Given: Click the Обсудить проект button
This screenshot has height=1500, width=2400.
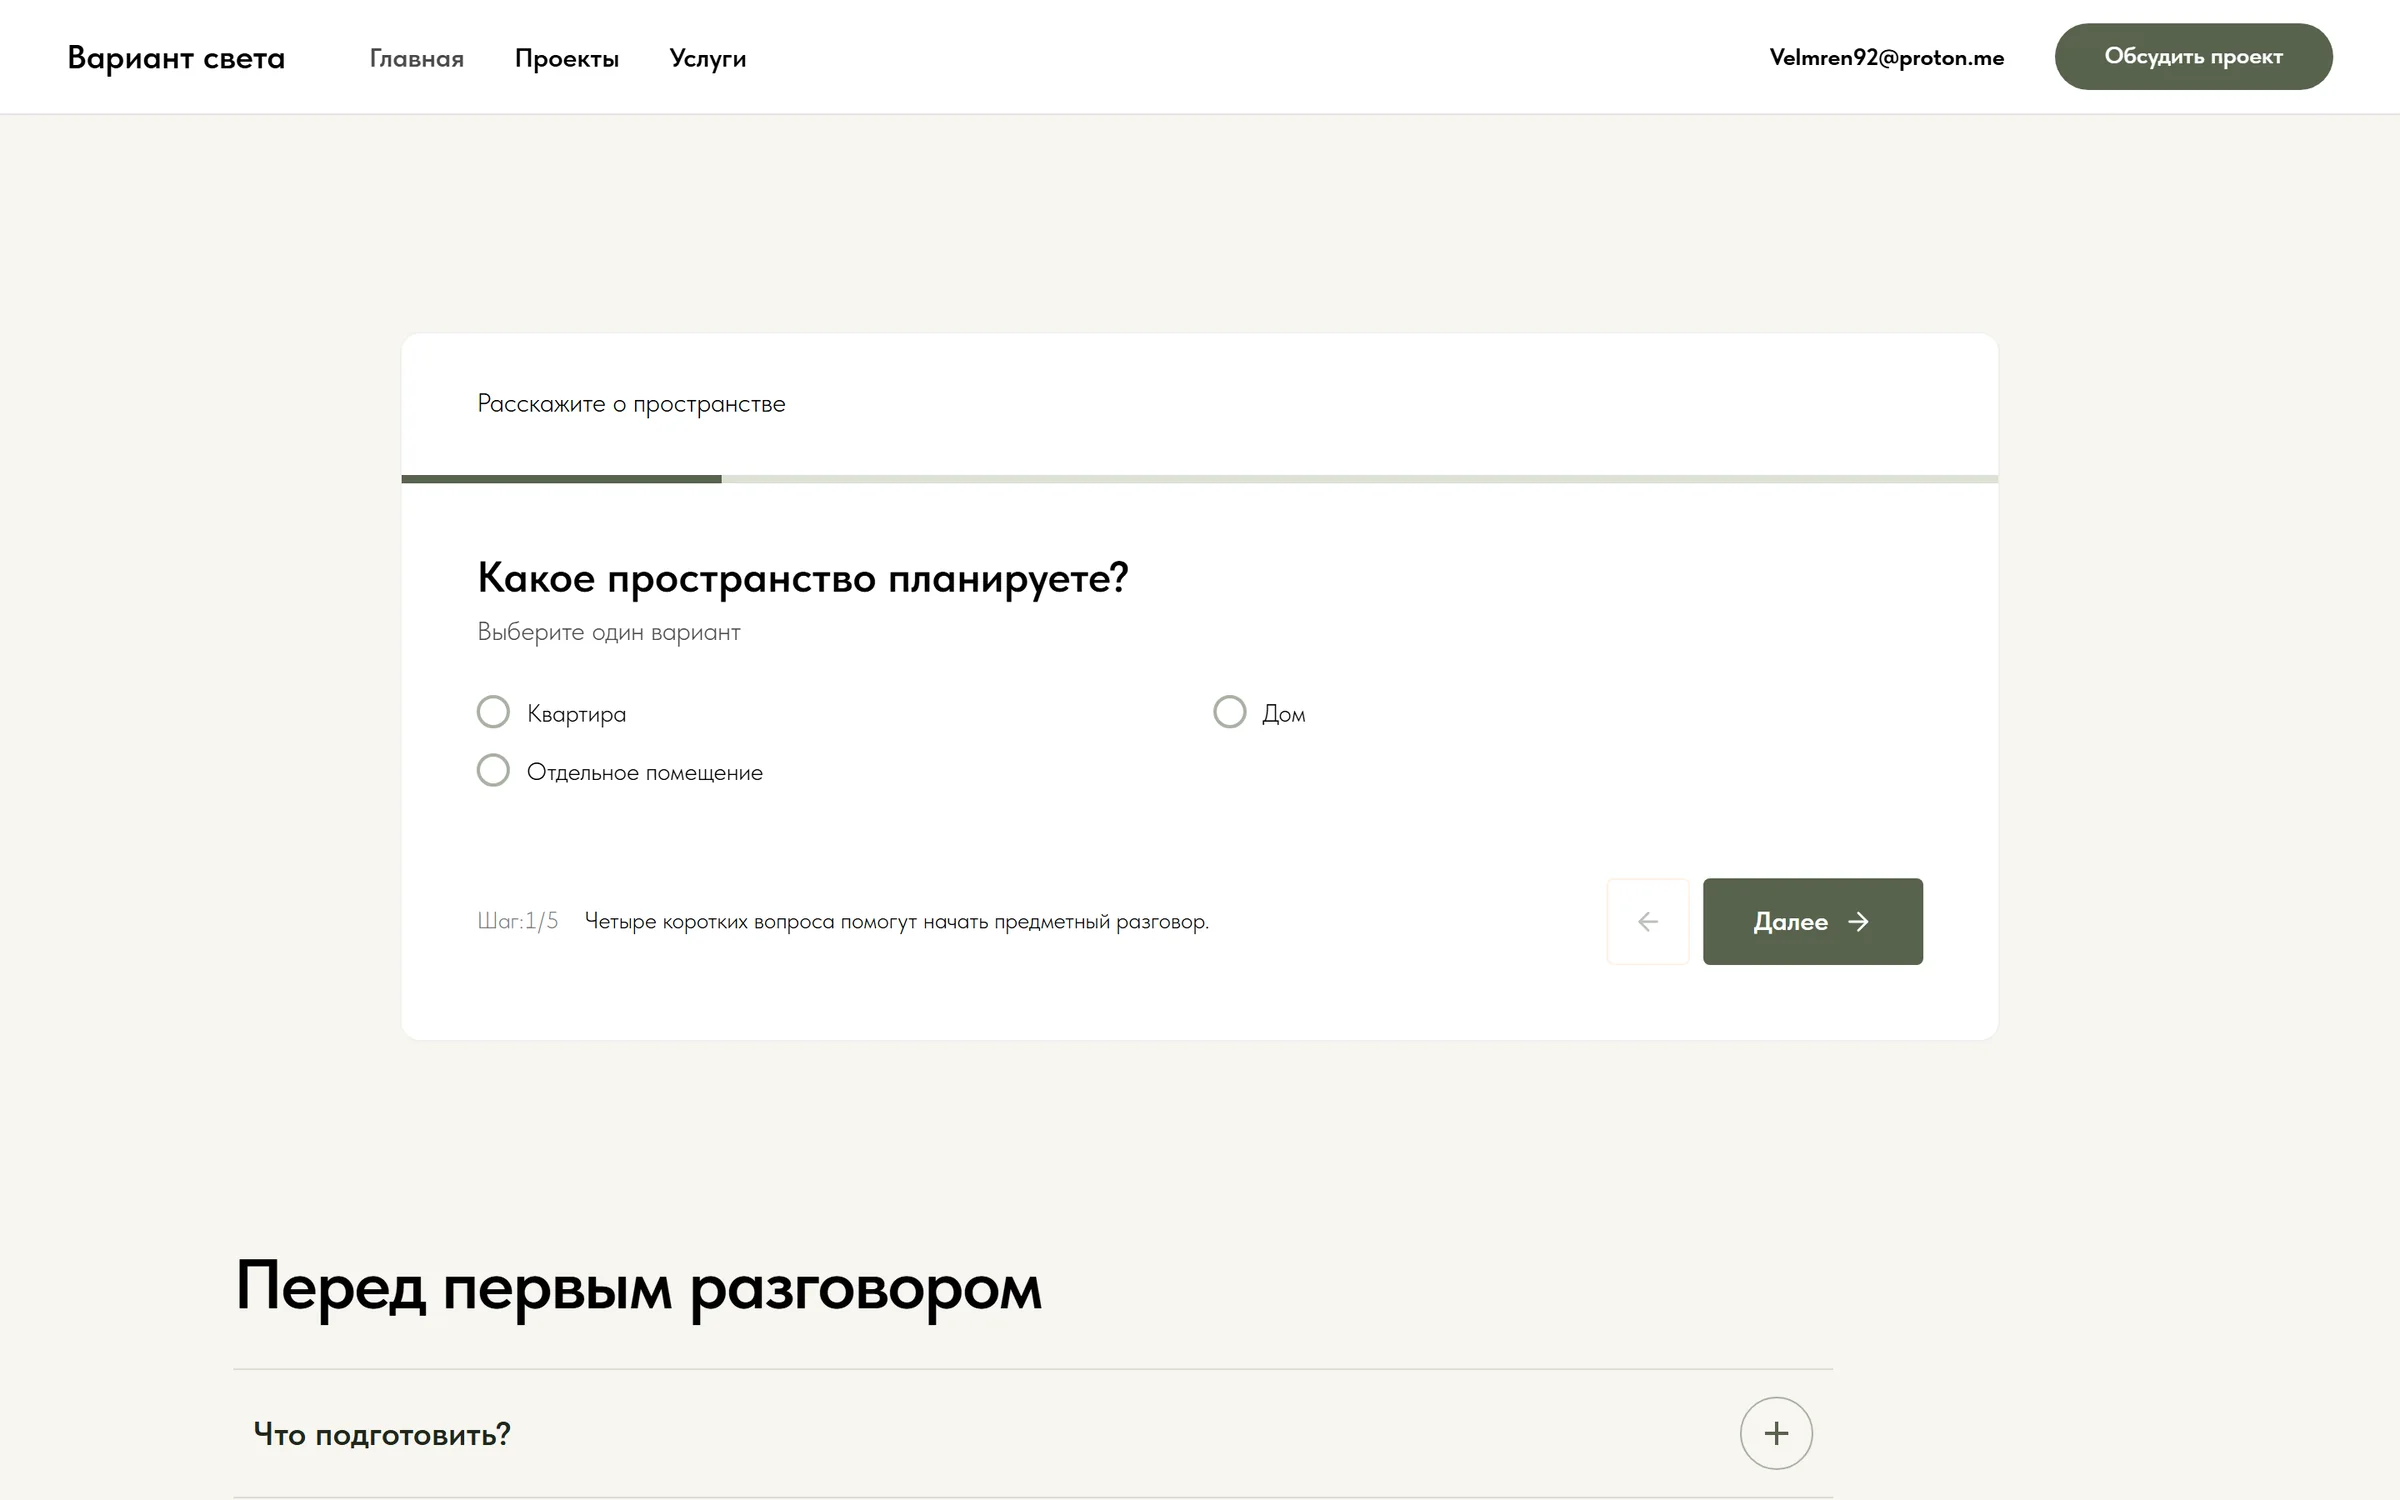Looking at the screenshot, I should tap(2193, 56).
